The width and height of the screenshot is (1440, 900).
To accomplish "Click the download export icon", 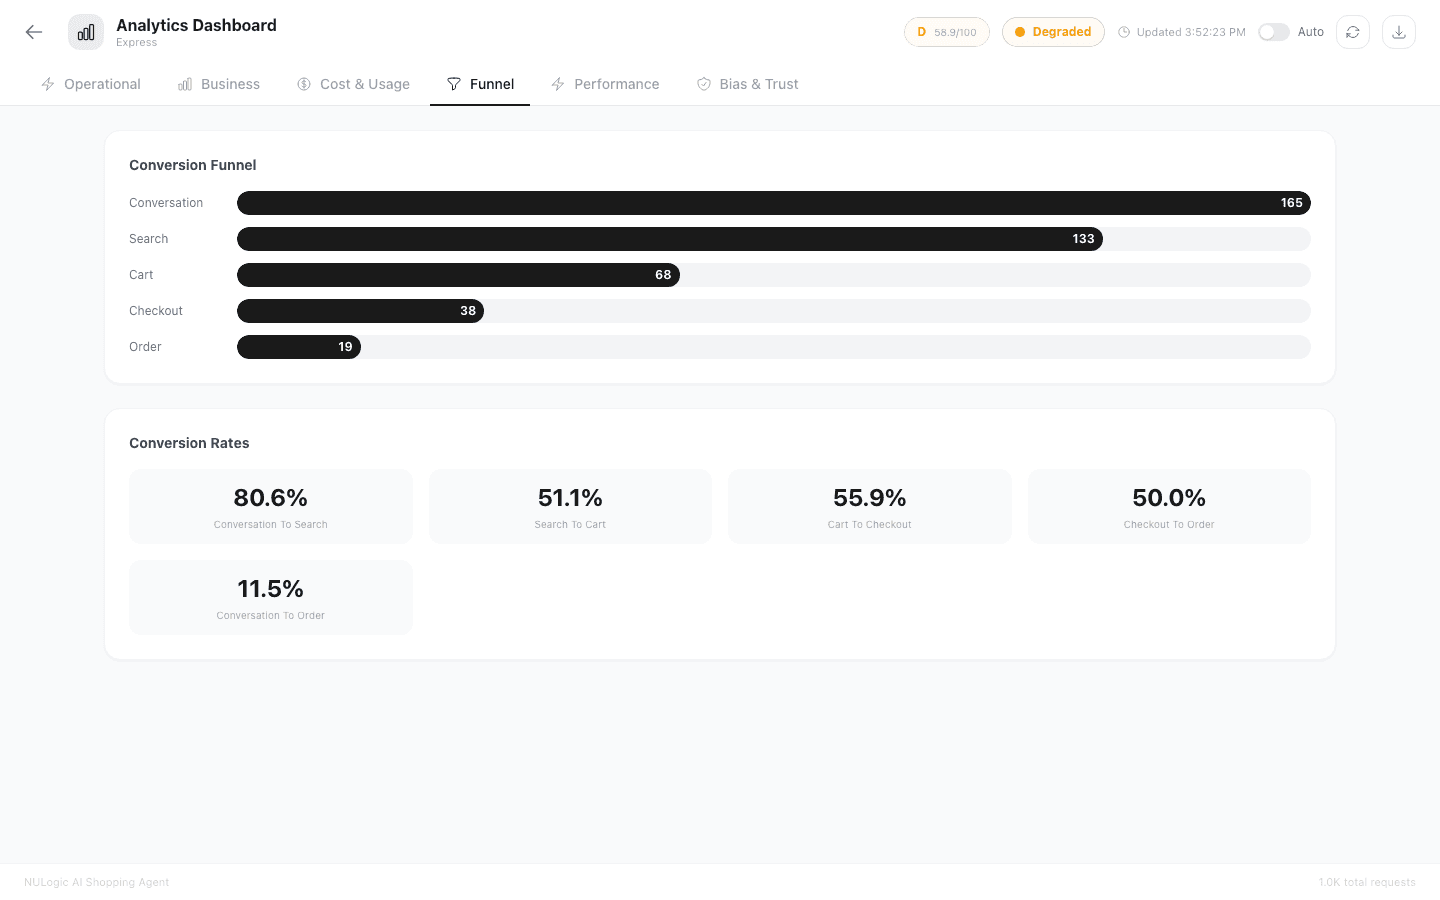I will [1398, 32].
